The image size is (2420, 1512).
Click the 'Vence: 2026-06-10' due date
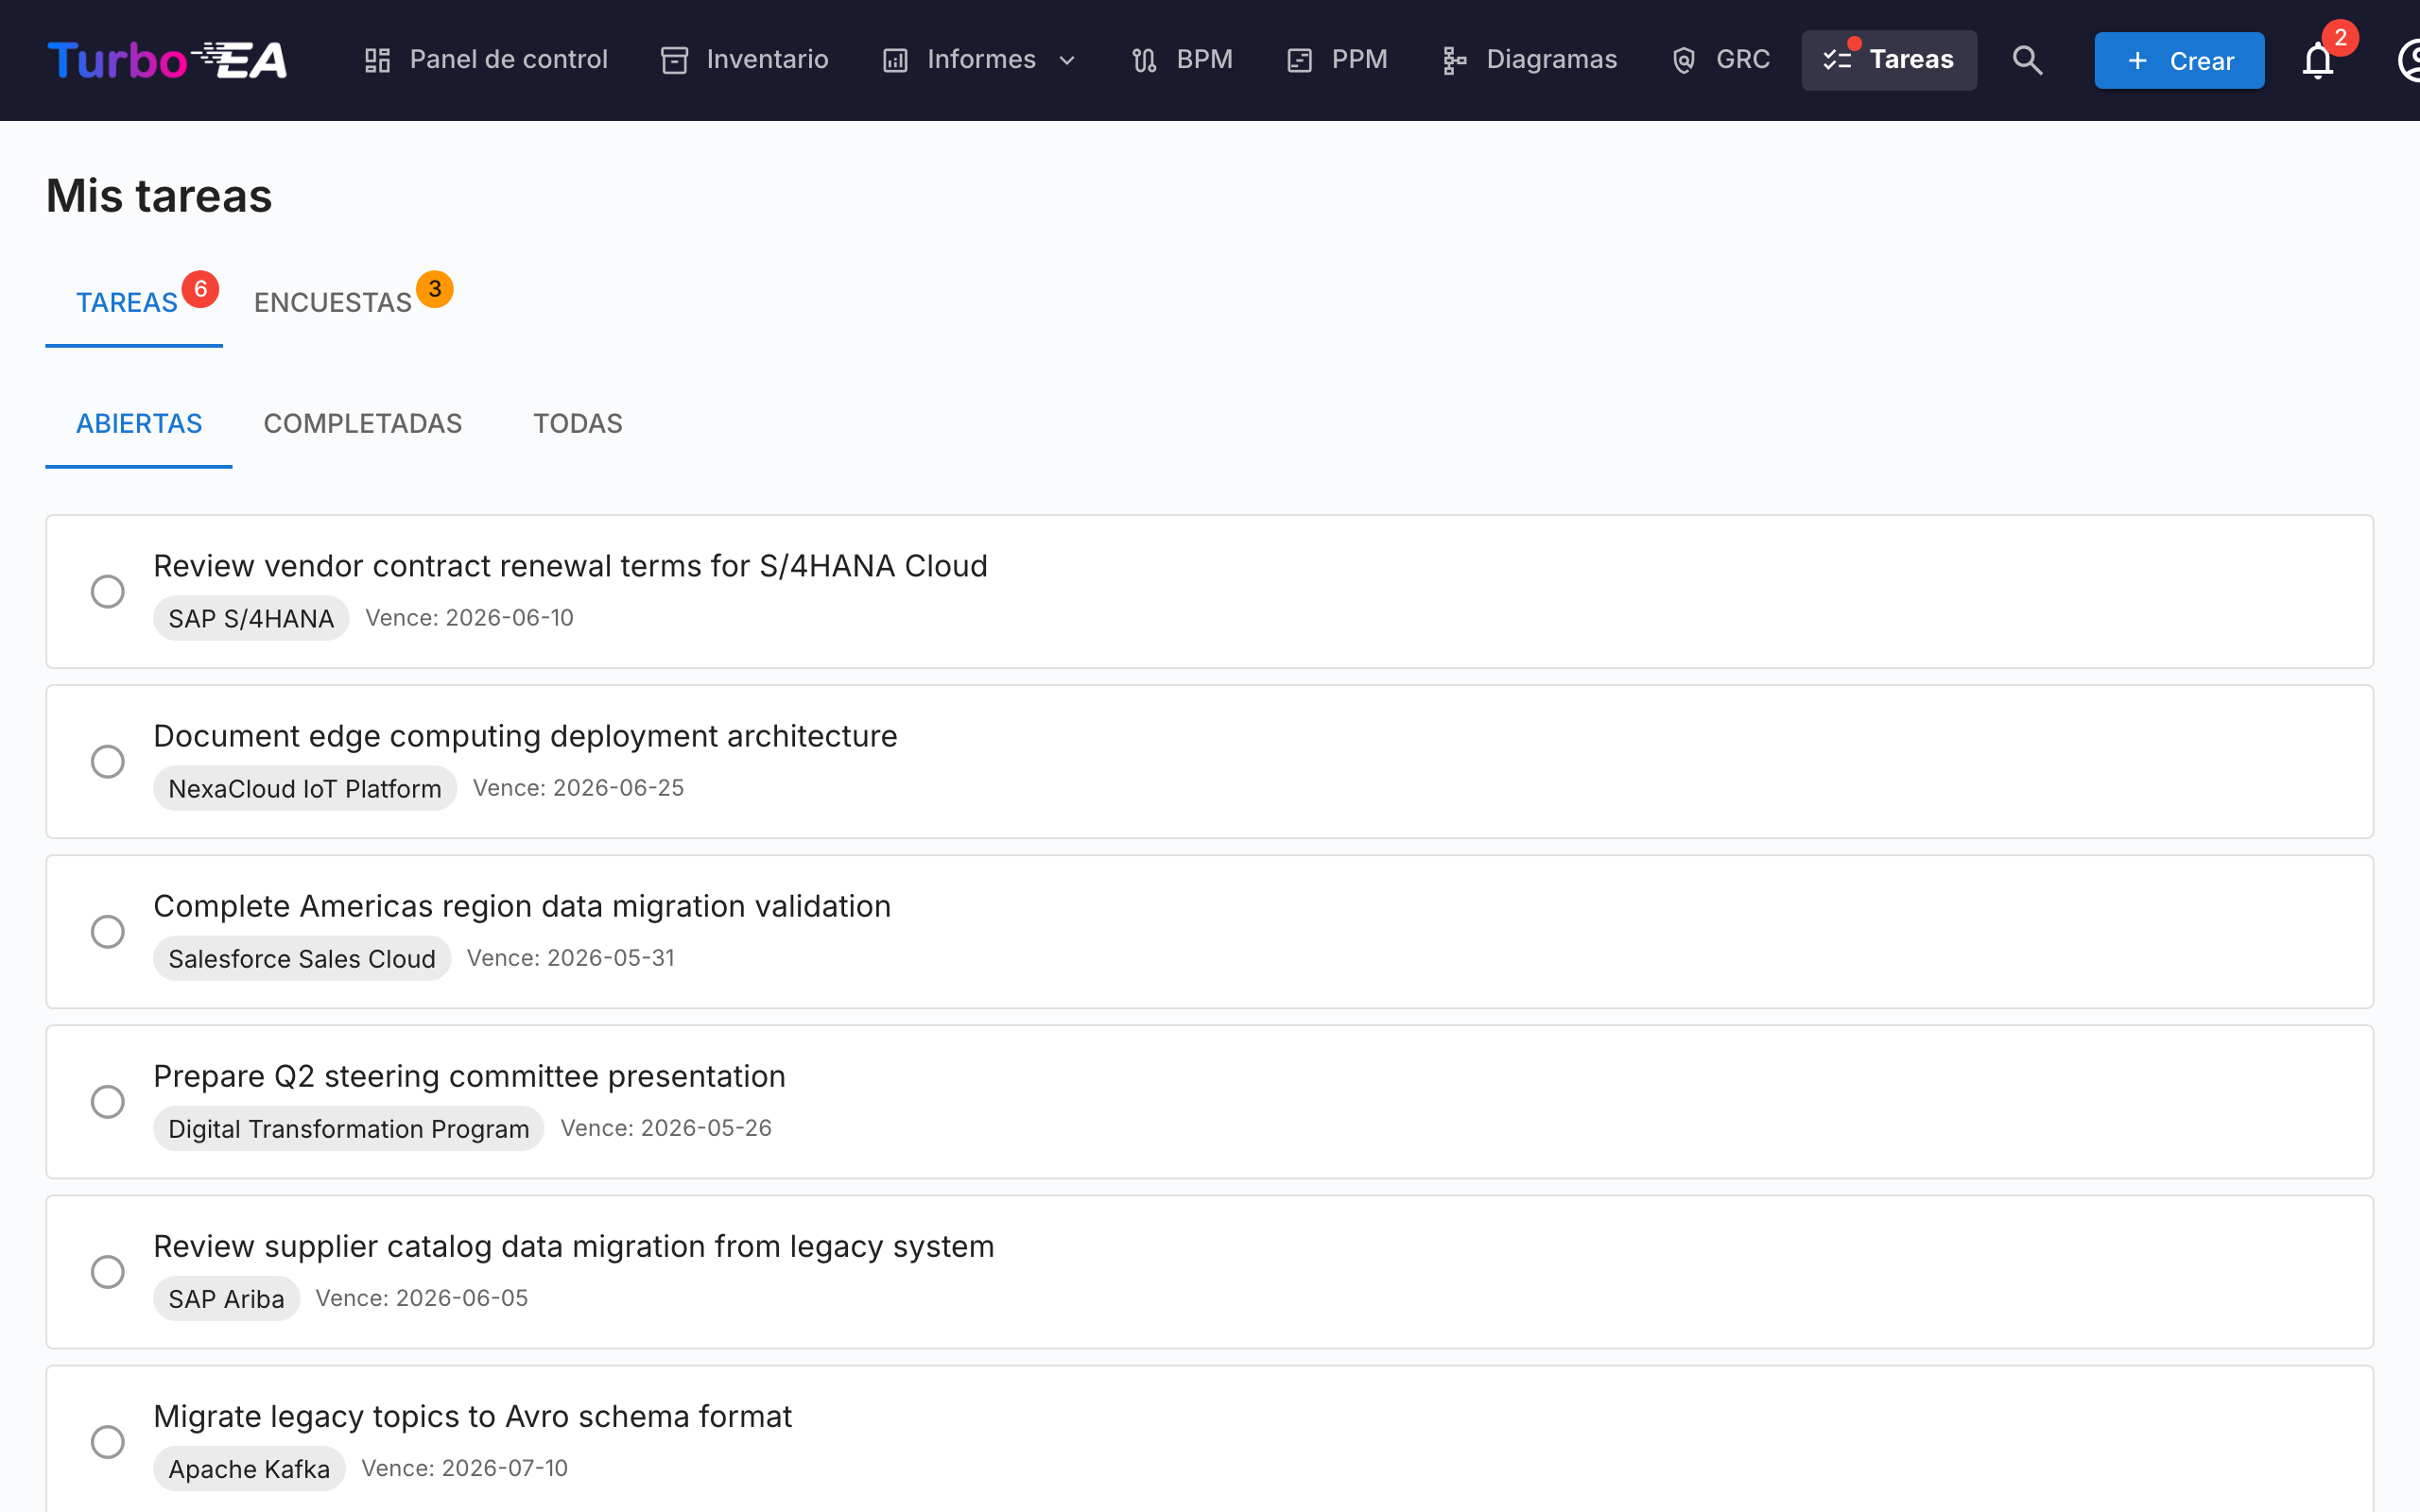[x=469, y=618]
